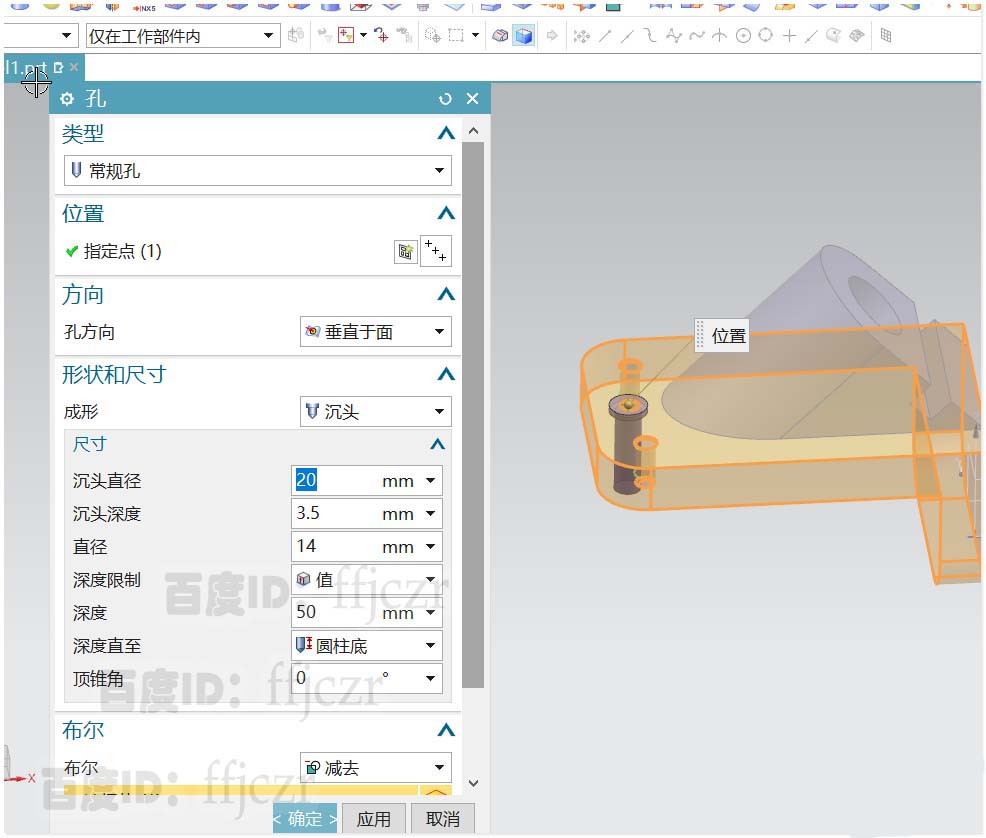986x838 pixels.
Task: Click the sketch section icon beside 指定点
Action: click(405, 252)
